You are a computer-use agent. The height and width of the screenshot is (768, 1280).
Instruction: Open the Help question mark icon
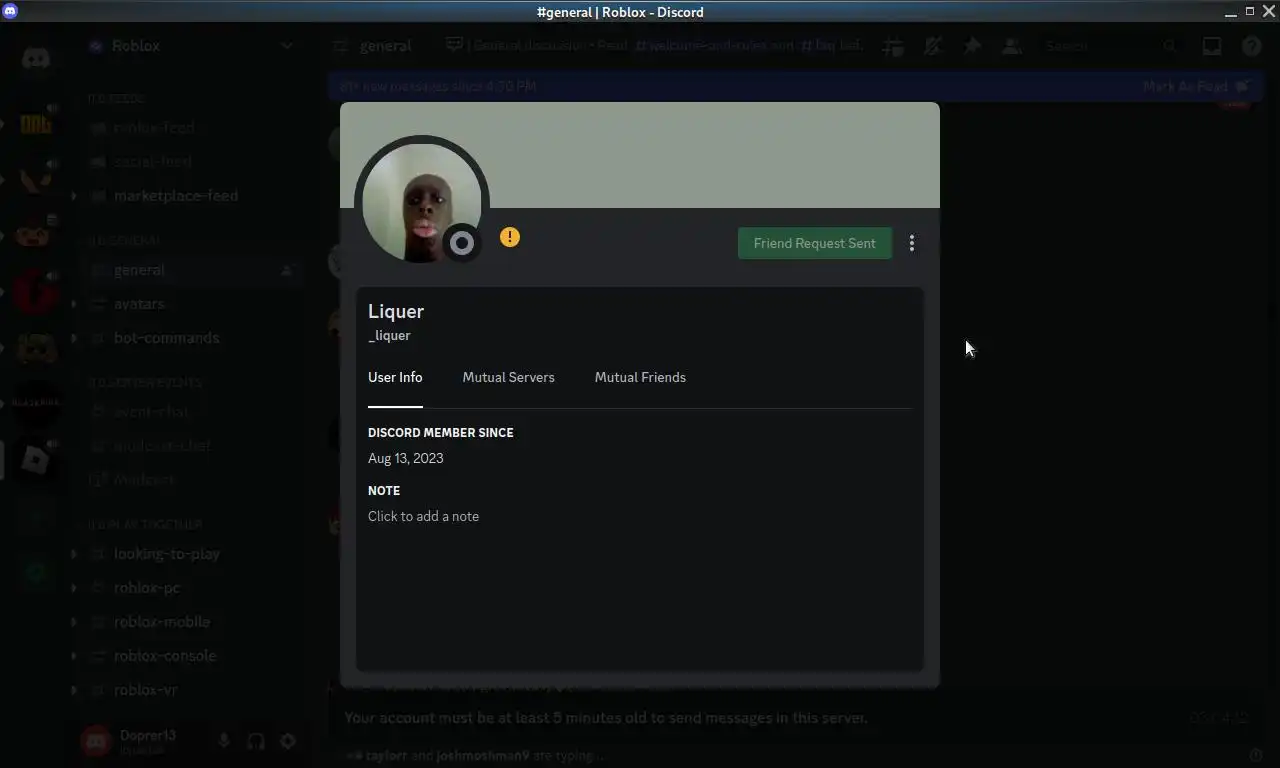[x=1252, y=46]
